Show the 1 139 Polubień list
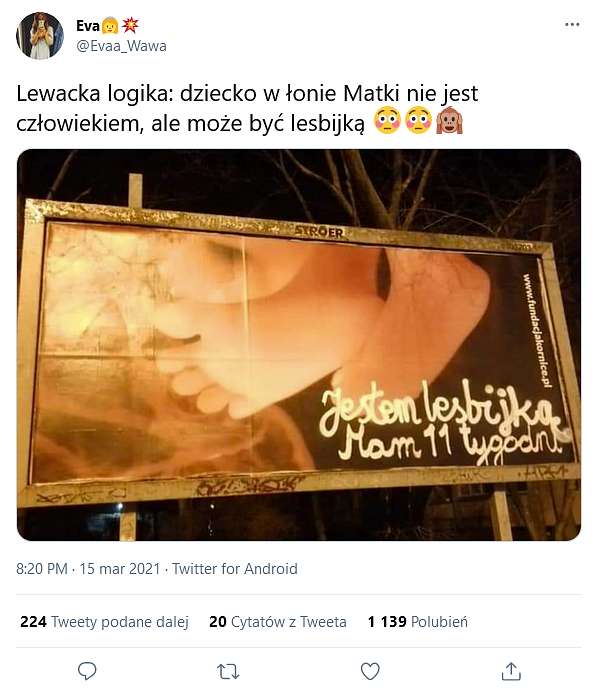This screenshot has height=694, width=598. (x=417, y=621)
